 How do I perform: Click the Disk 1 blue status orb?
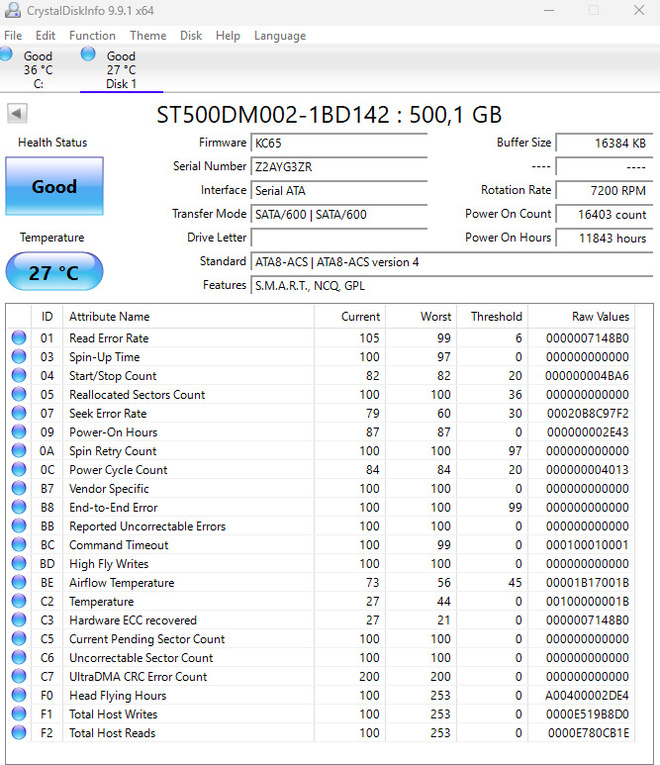(x=88, y=53)
